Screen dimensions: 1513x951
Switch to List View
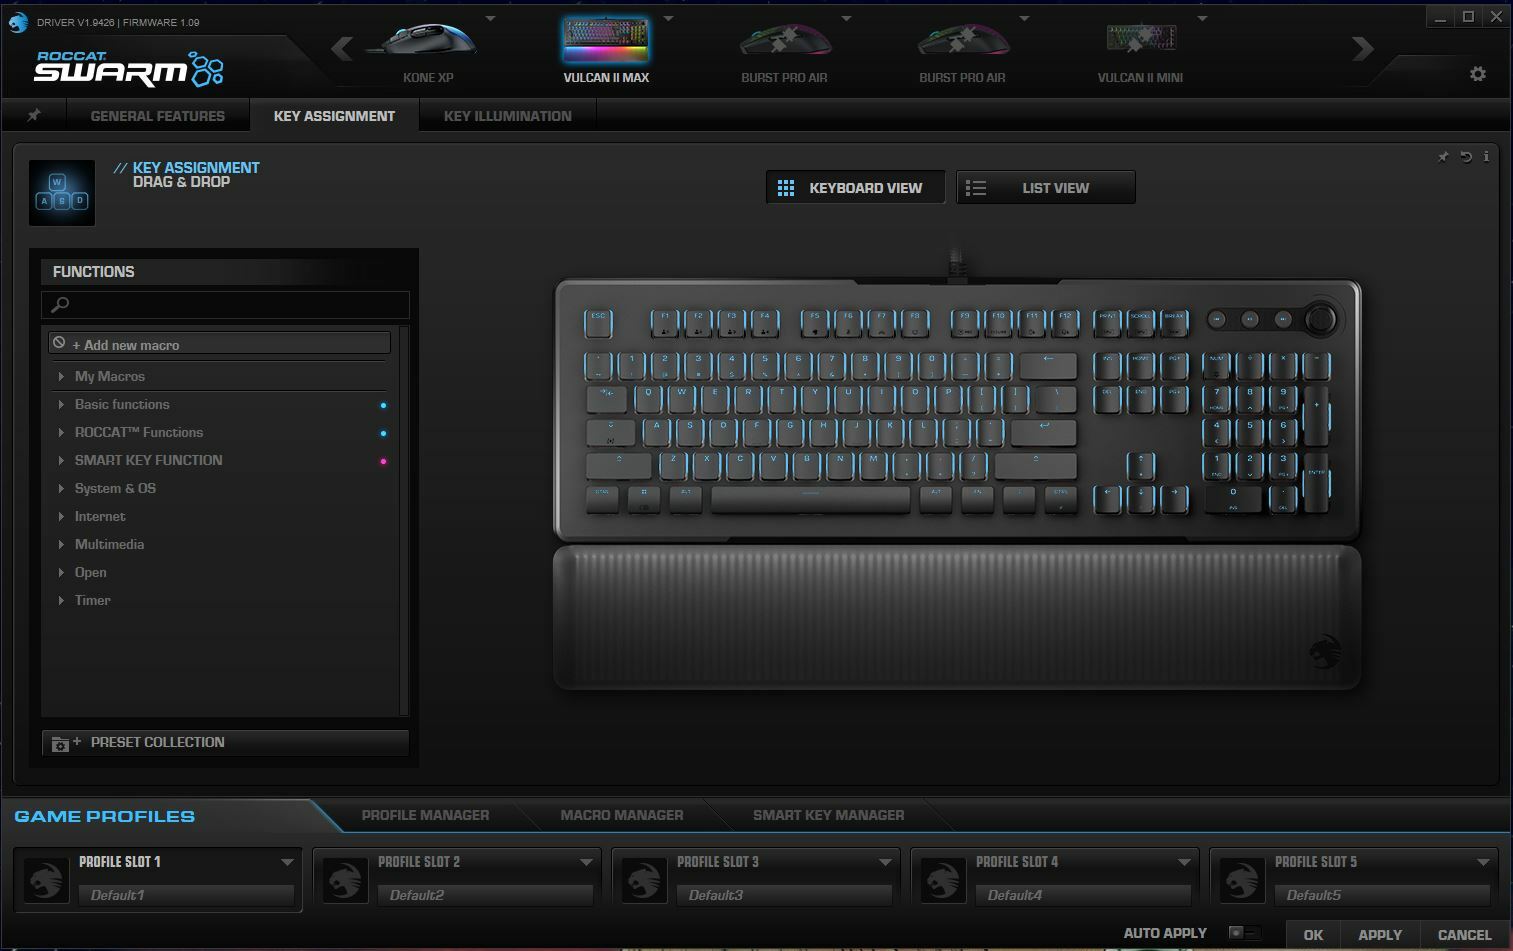(x=1045, y=186)
